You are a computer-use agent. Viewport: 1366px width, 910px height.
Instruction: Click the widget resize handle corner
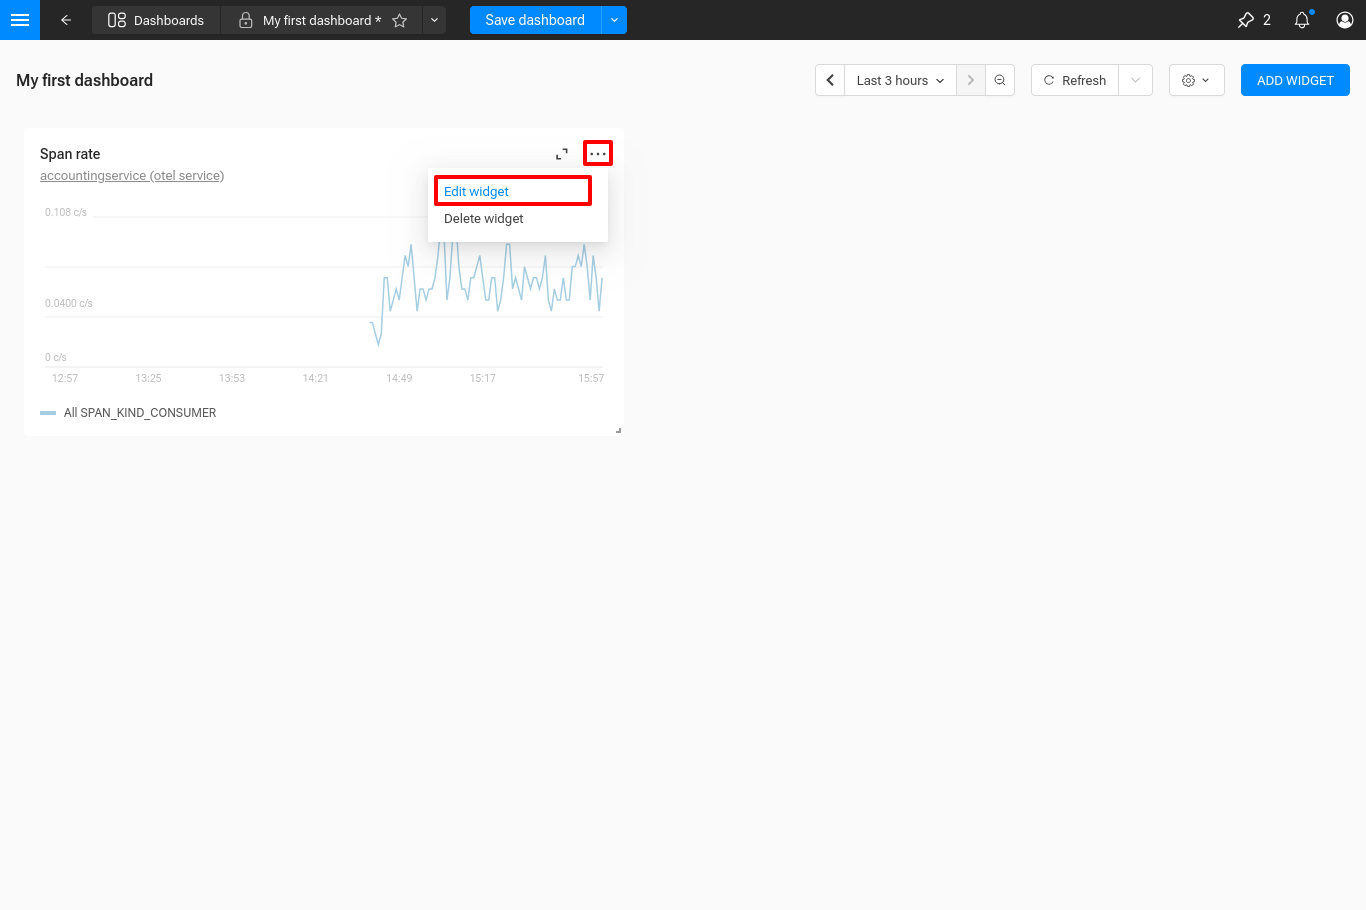pyautogui.click(x=618, y=430)
